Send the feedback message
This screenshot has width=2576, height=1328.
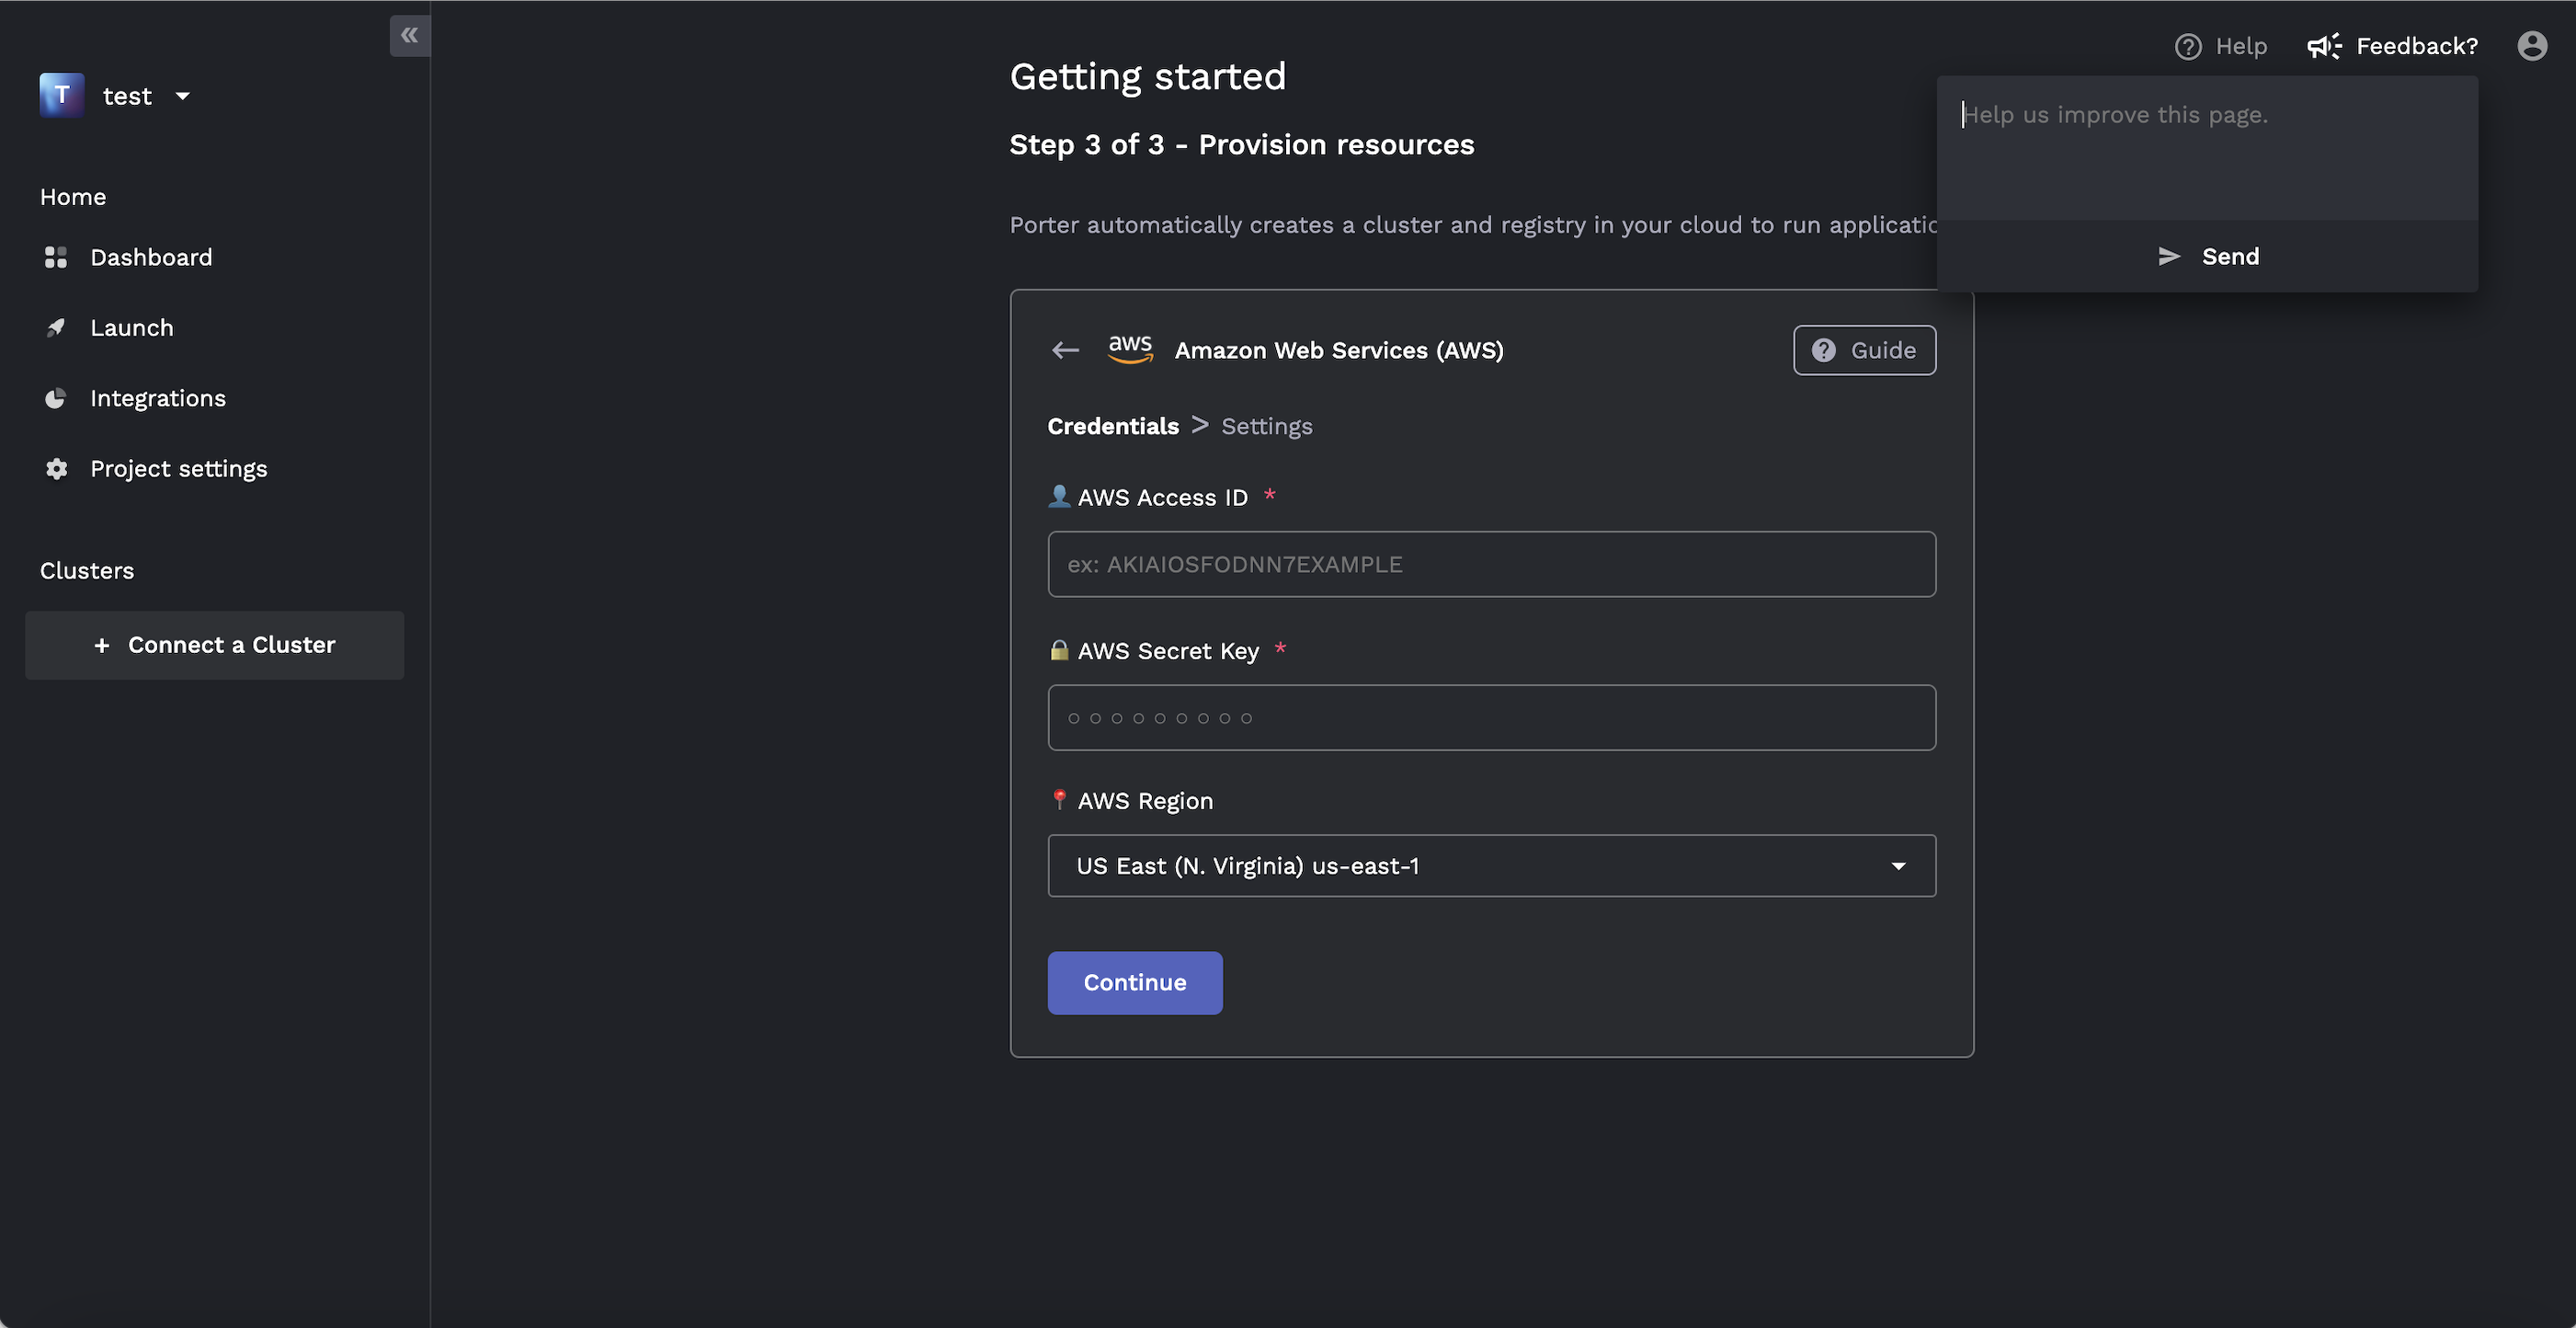[2208, 256]
